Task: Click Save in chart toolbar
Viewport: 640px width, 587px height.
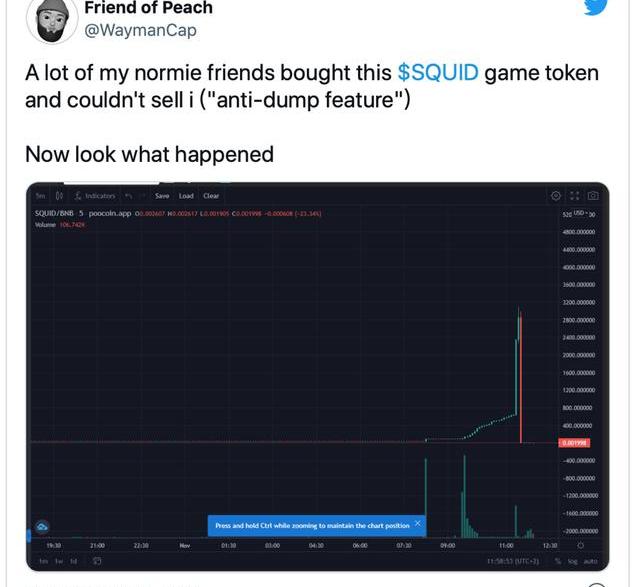Action: [x=162, y=196]
